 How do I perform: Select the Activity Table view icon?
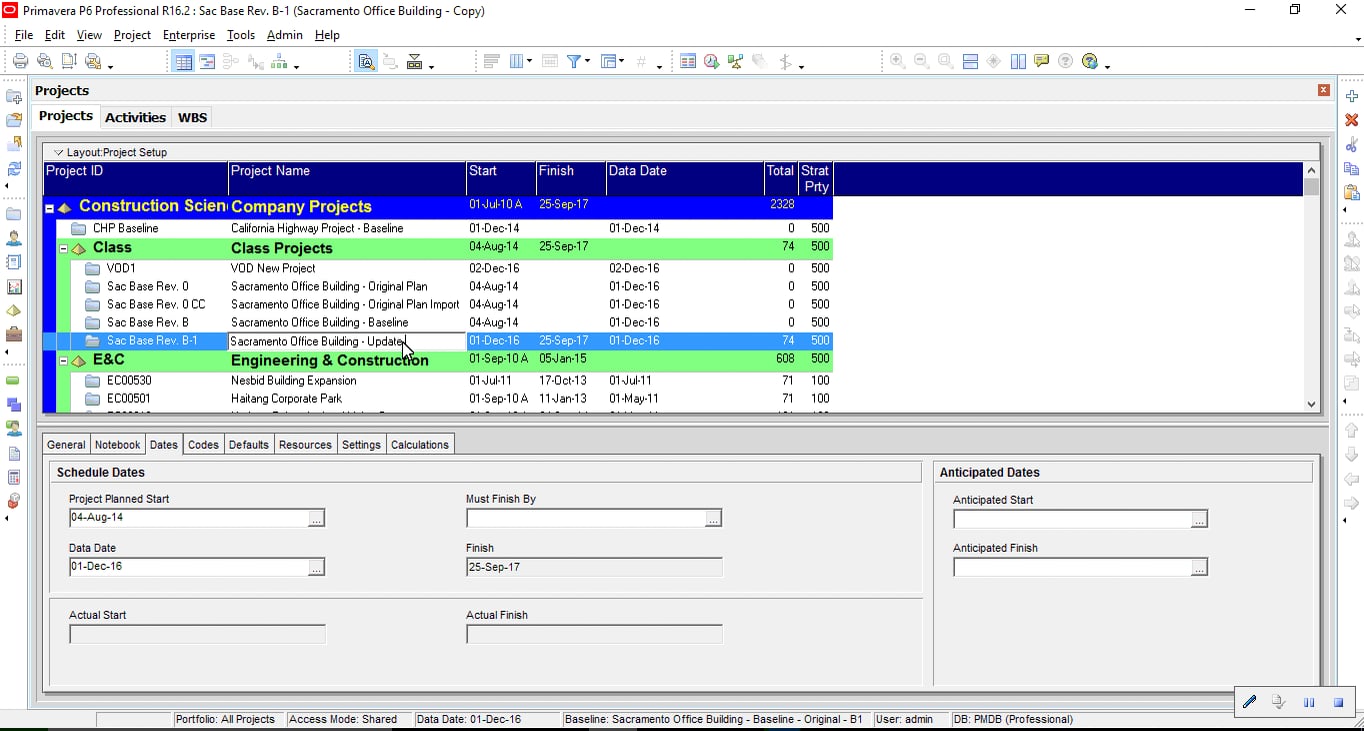(183, 62)
